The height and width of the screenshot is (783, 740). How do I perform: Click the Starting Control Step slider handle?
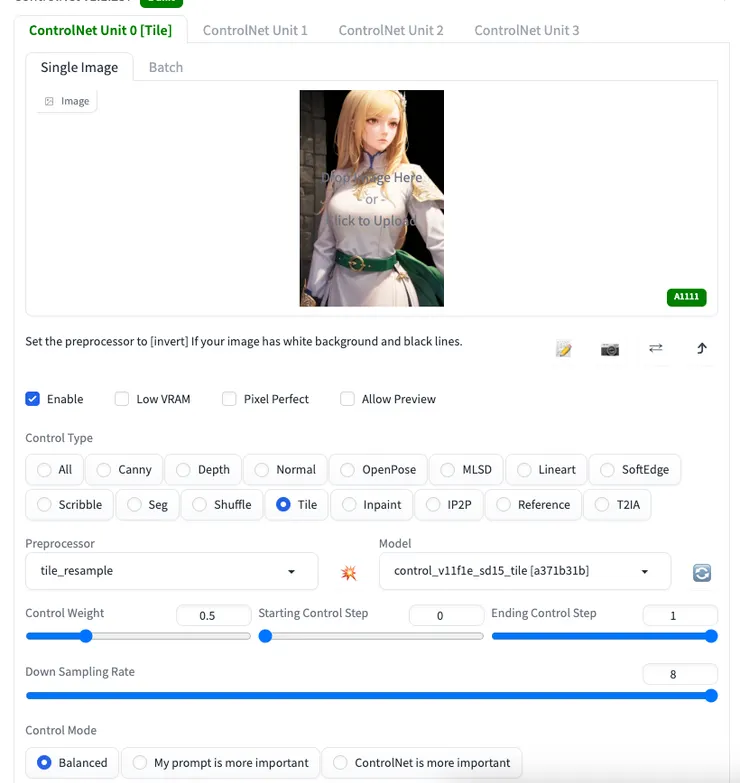265,636
